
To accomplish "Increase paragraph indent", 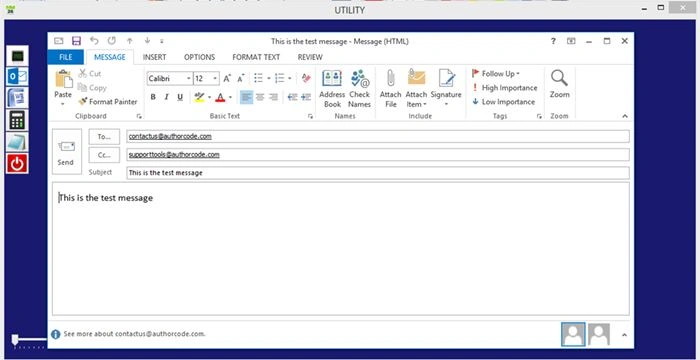I will click(x=306, y=97).
